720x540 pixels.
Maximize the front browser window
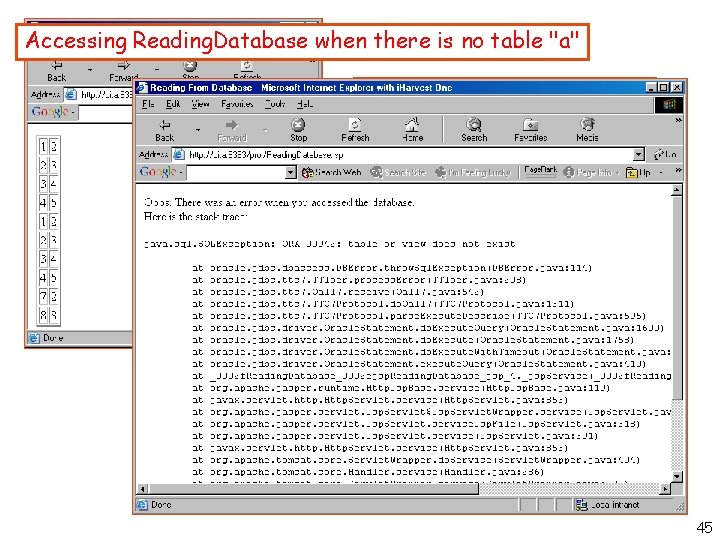(x=664, y=87)
